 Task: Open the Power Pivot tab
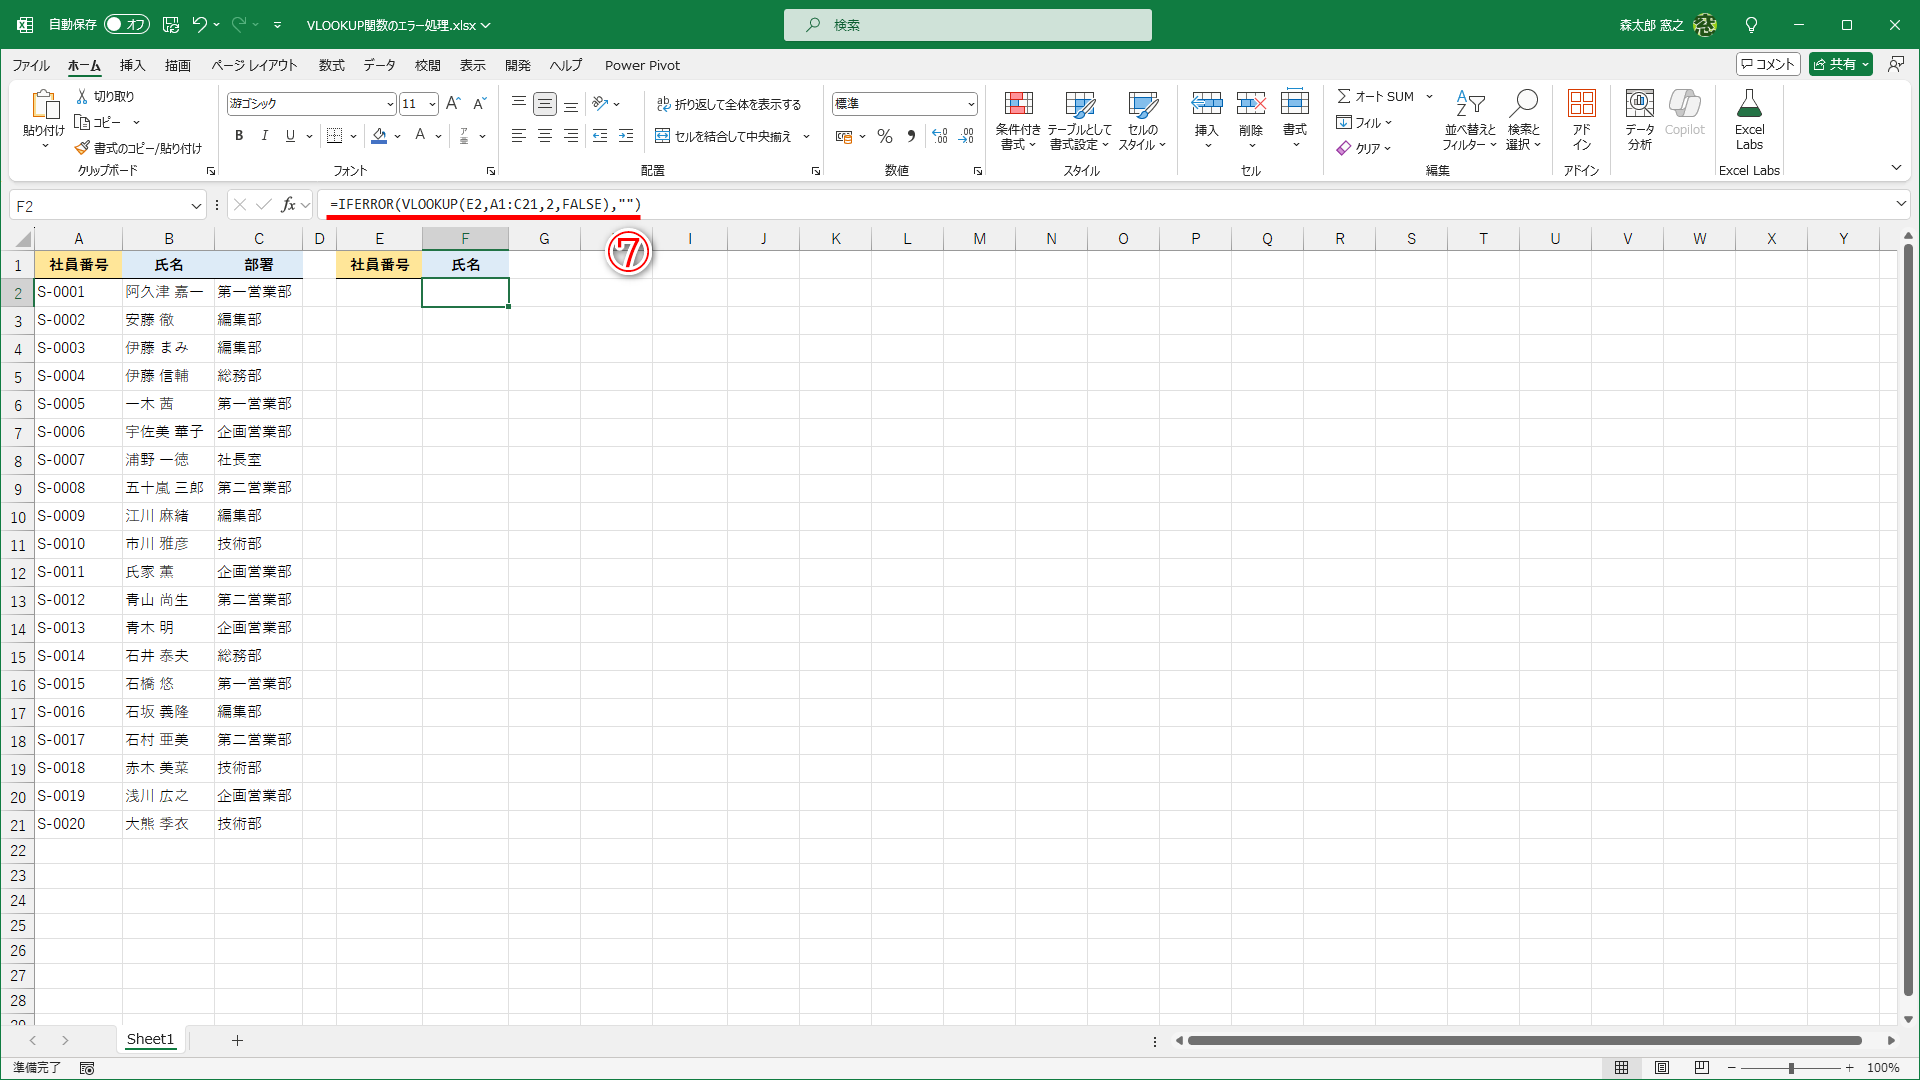tap(642, 65)
